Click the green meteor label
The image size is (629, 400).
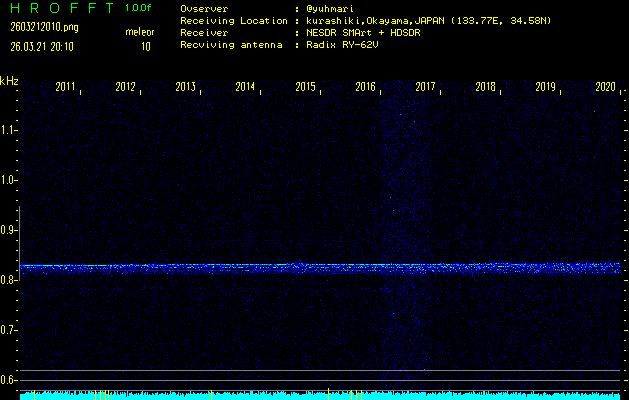tap(139, 32)
